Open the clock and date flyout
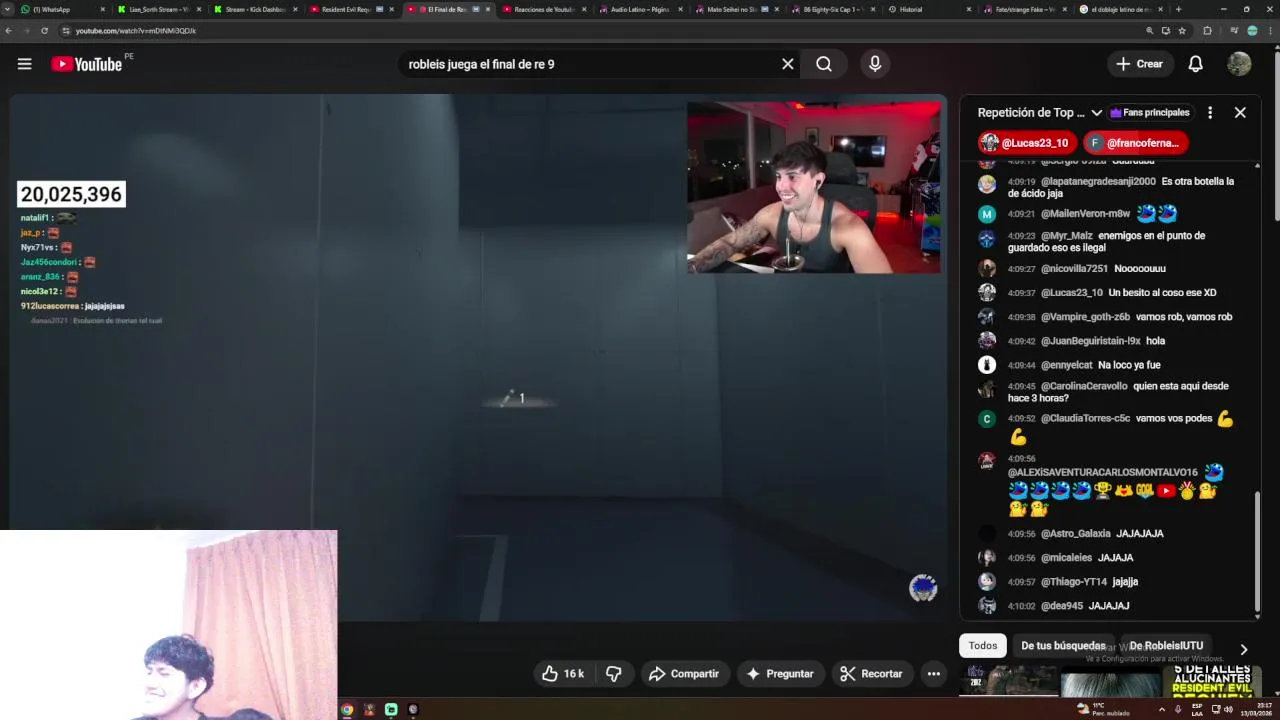This screenshot has width=1280, height=720. (1255, 709)
